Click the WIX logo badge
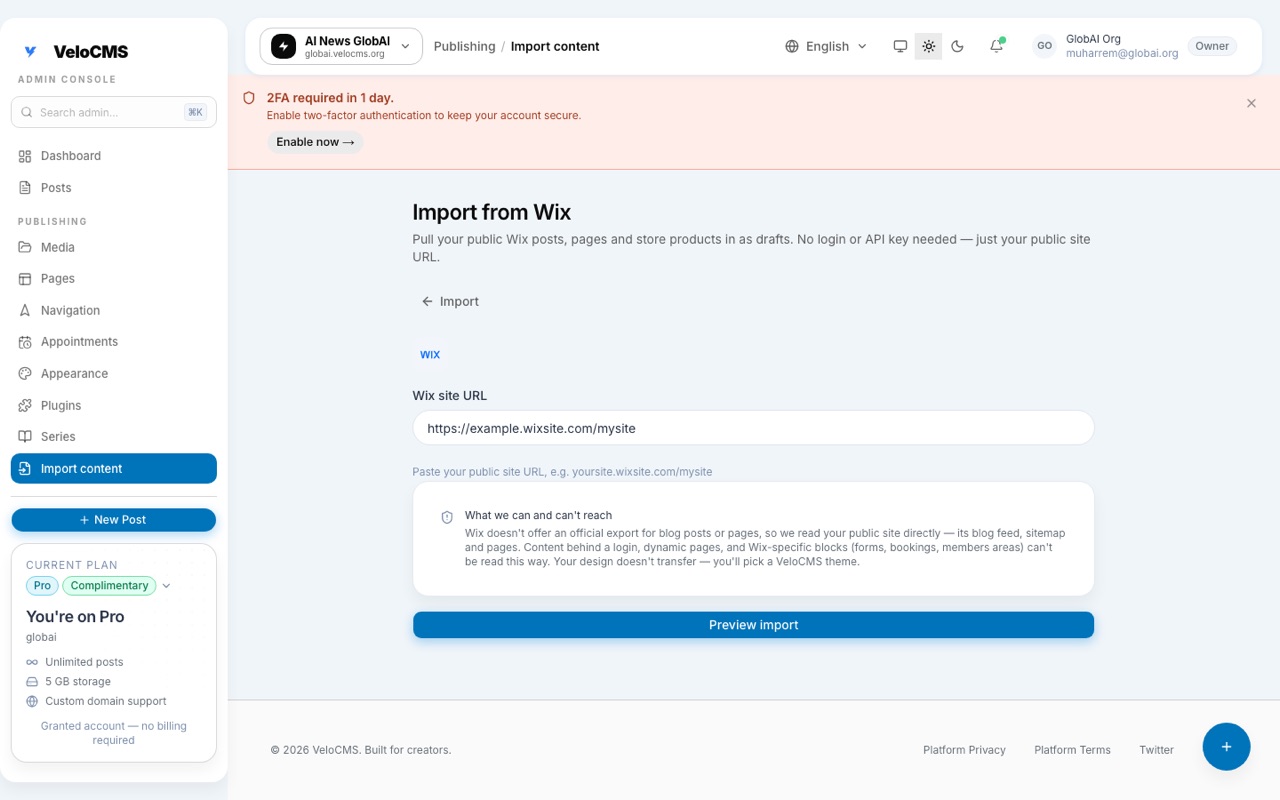The width and height of the screenshot is (1280, 800). 430,355
